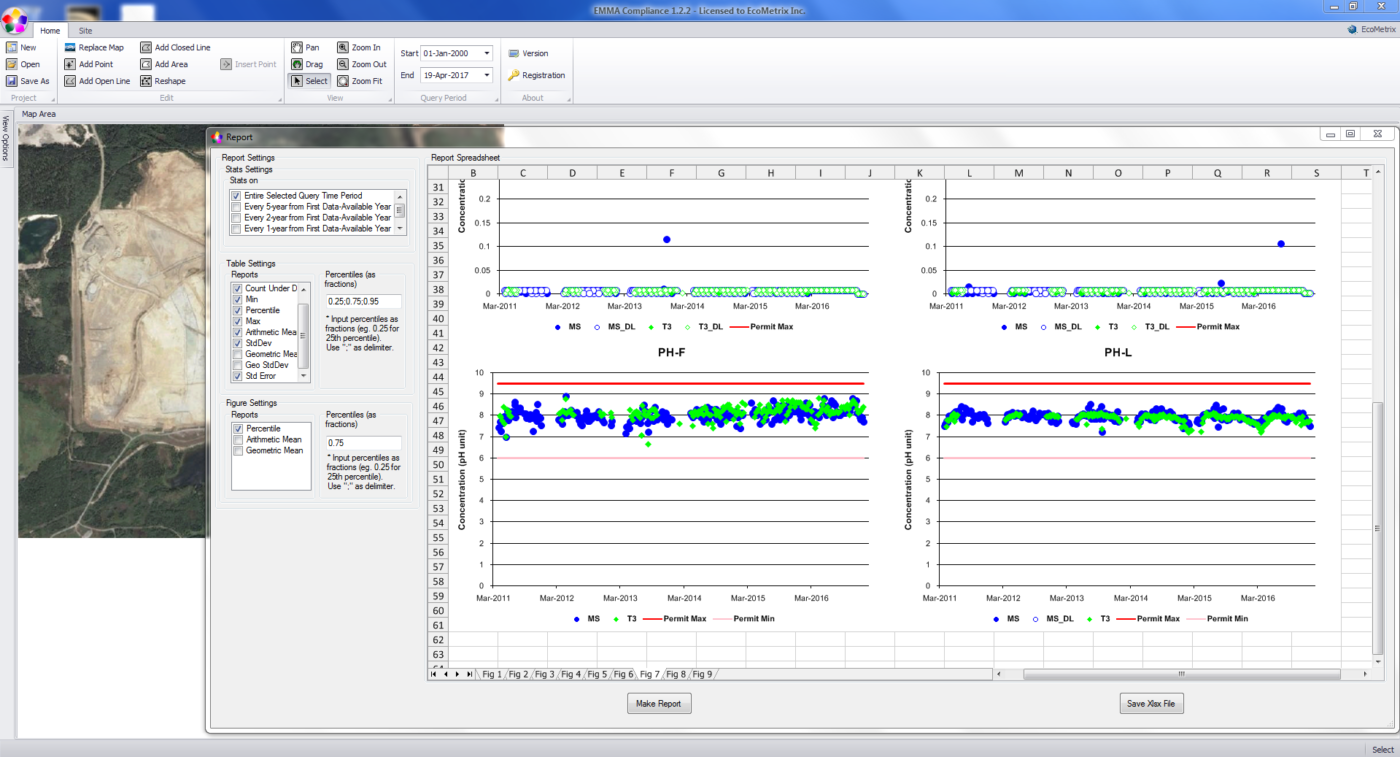Expand the Query Period group launcher
Viewport: 1400px width, 757px height.
click(495, 98)
